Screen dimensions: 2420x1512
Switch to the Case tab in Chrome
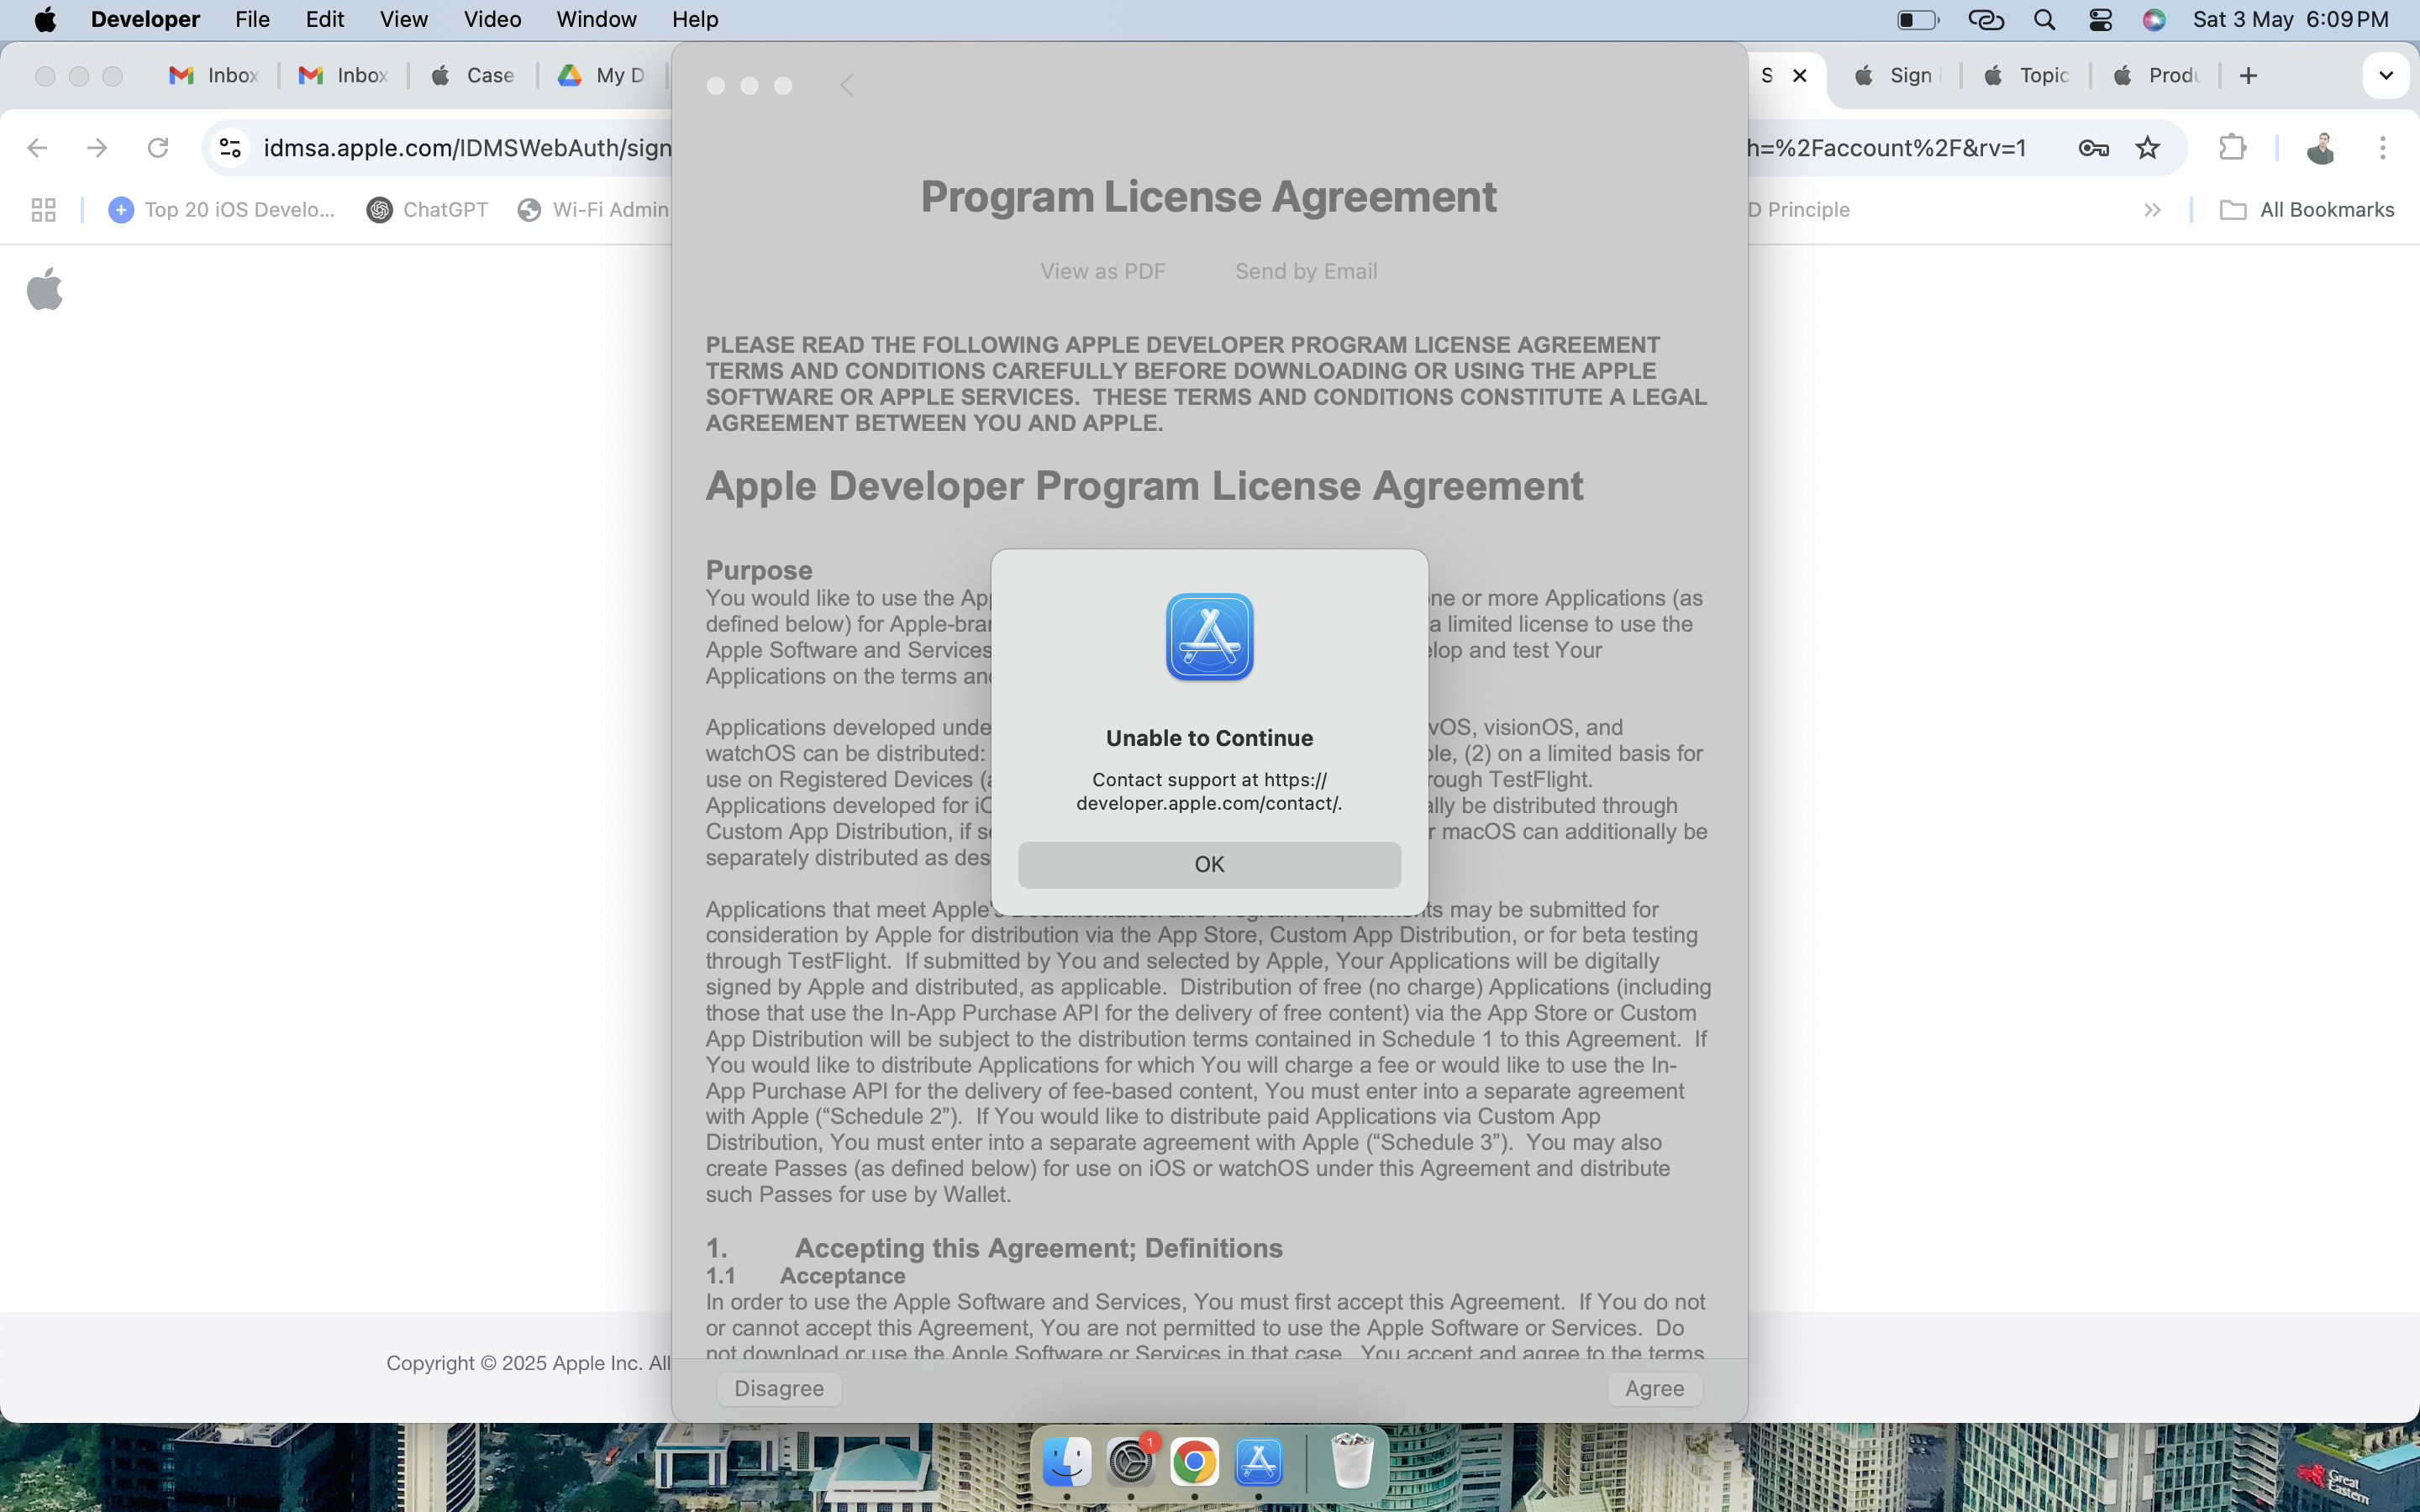(473, 75)
